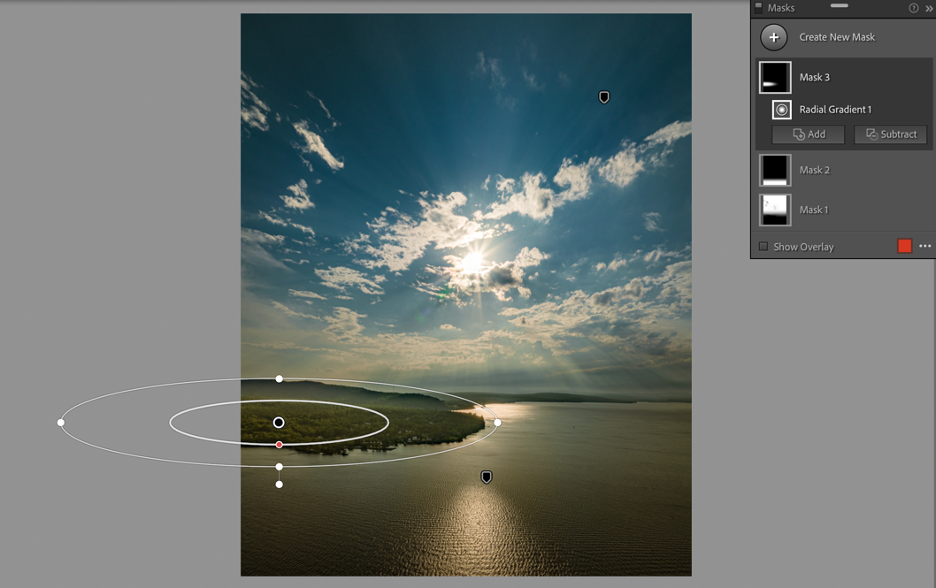Collapse the Masks panel with double arrows
This screenshot has height=588, width=936.
pyautogui.click(x=928, y=8)
